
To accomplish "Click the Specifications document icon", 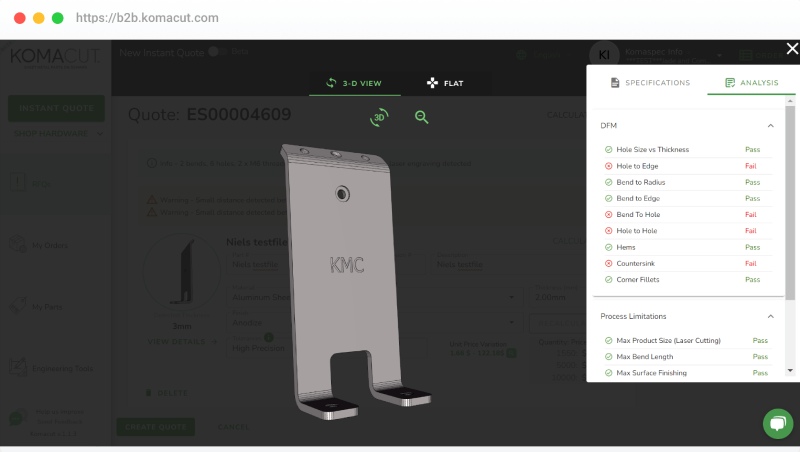I will point(615,83).
